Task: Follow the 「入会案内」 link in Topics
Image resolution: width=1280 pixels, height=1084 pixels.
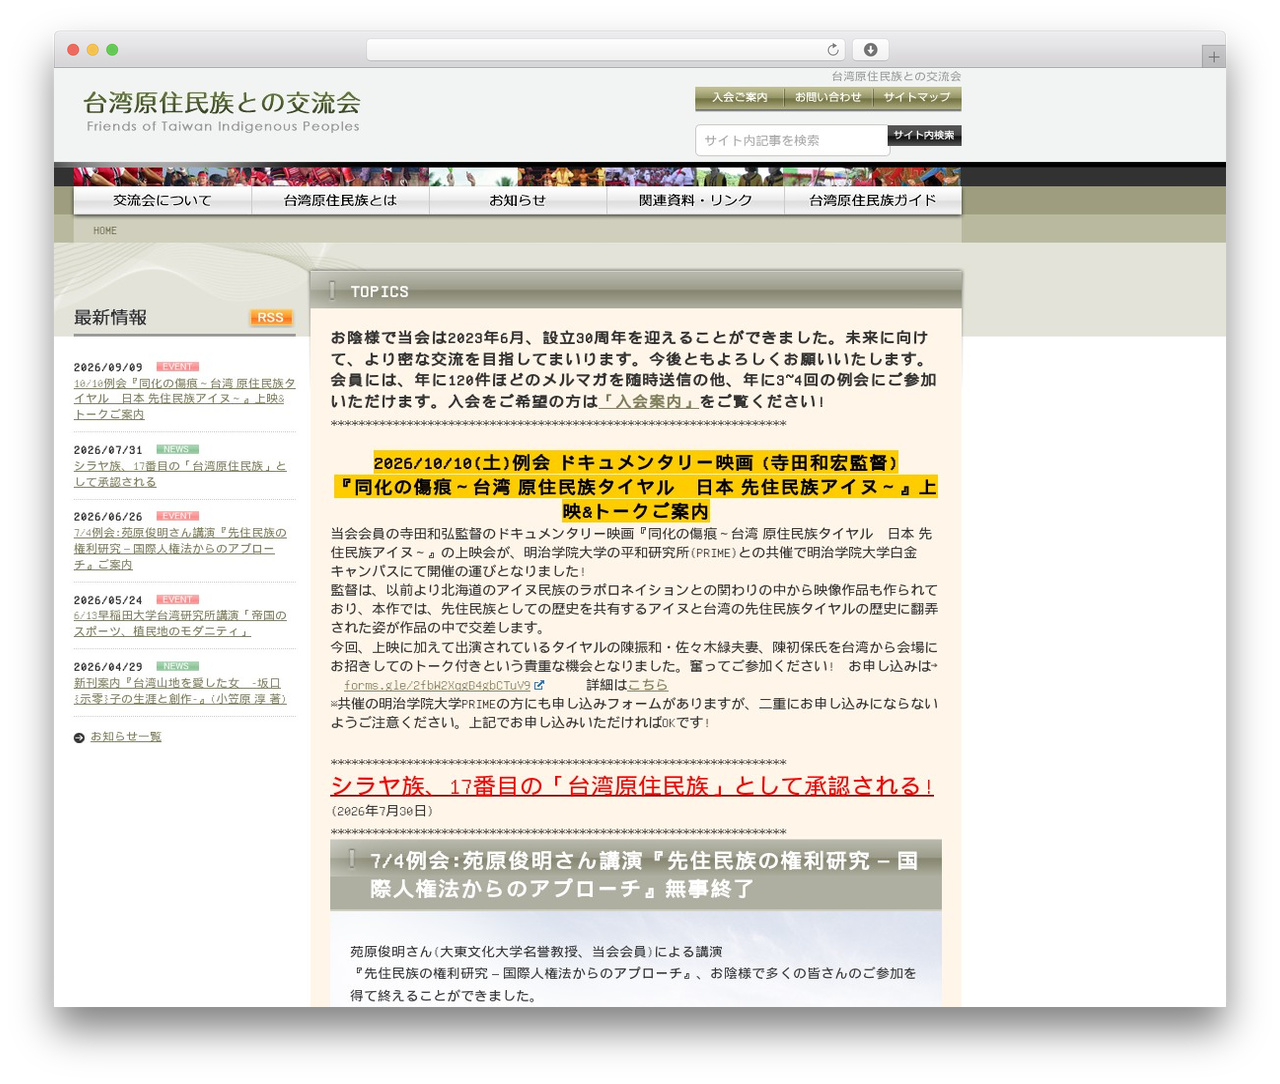Action: 648,401
